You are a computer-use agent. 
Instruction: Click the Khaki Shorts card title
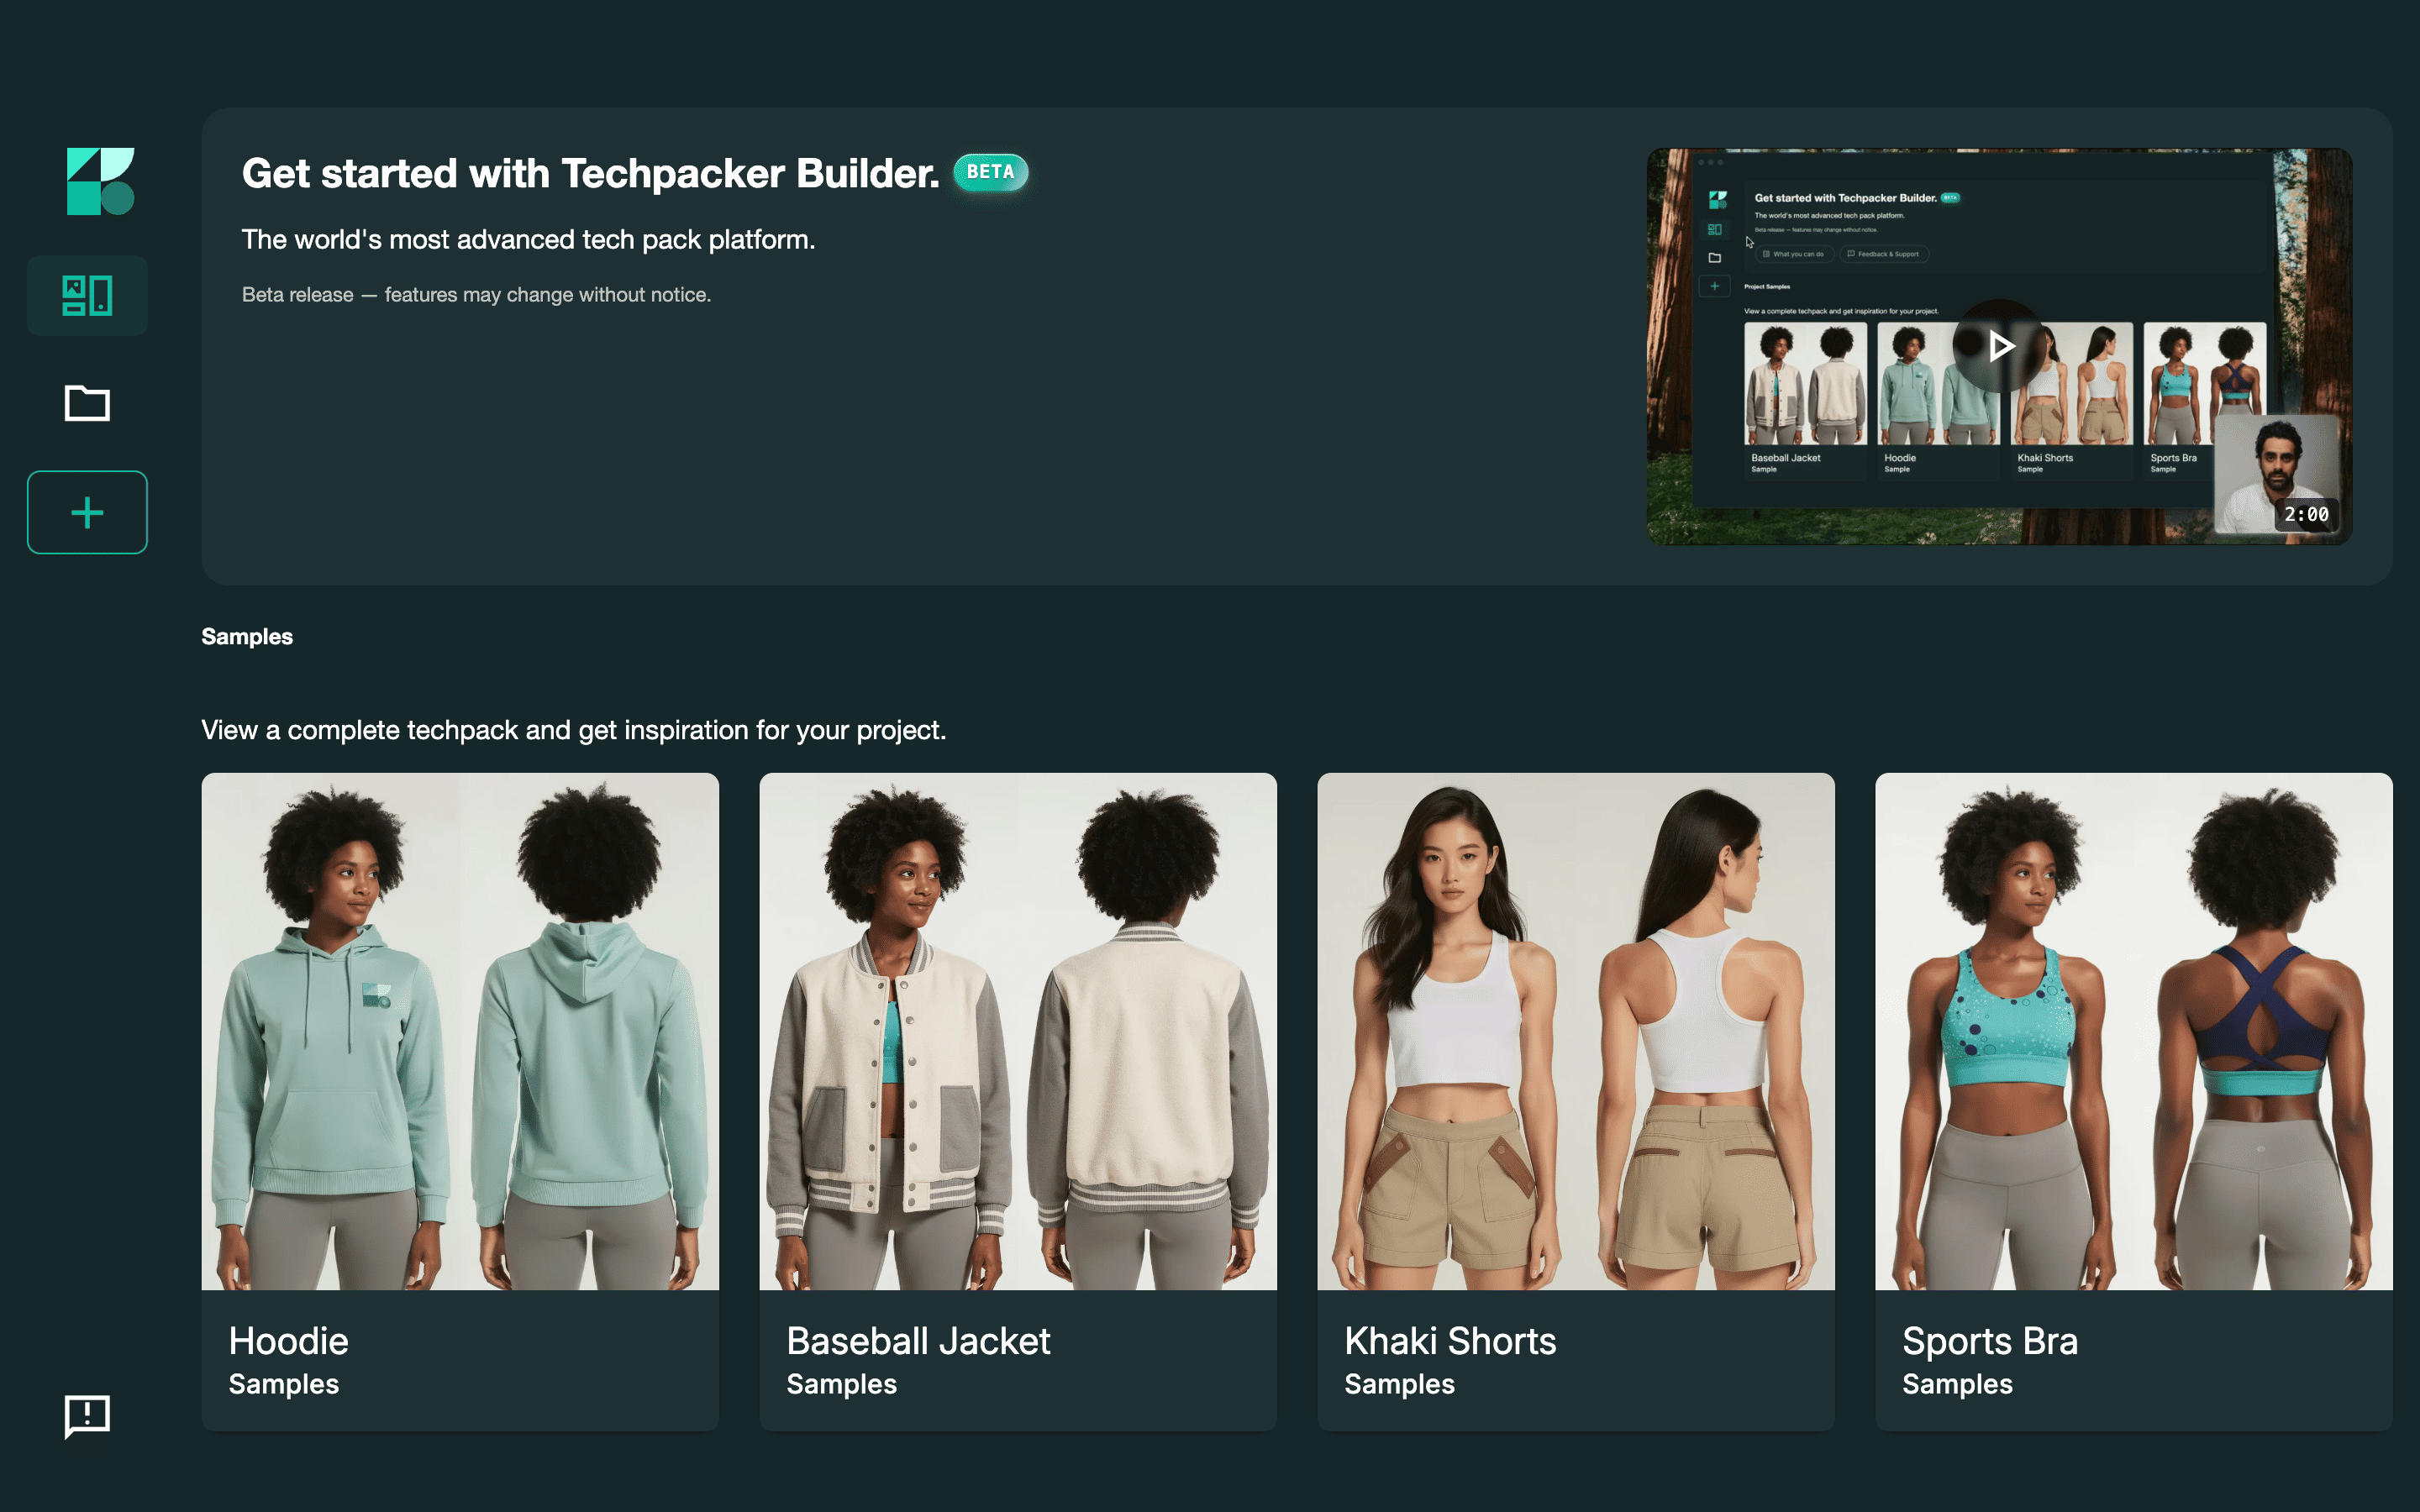pyautogui.click(x=1450, y=1341)
